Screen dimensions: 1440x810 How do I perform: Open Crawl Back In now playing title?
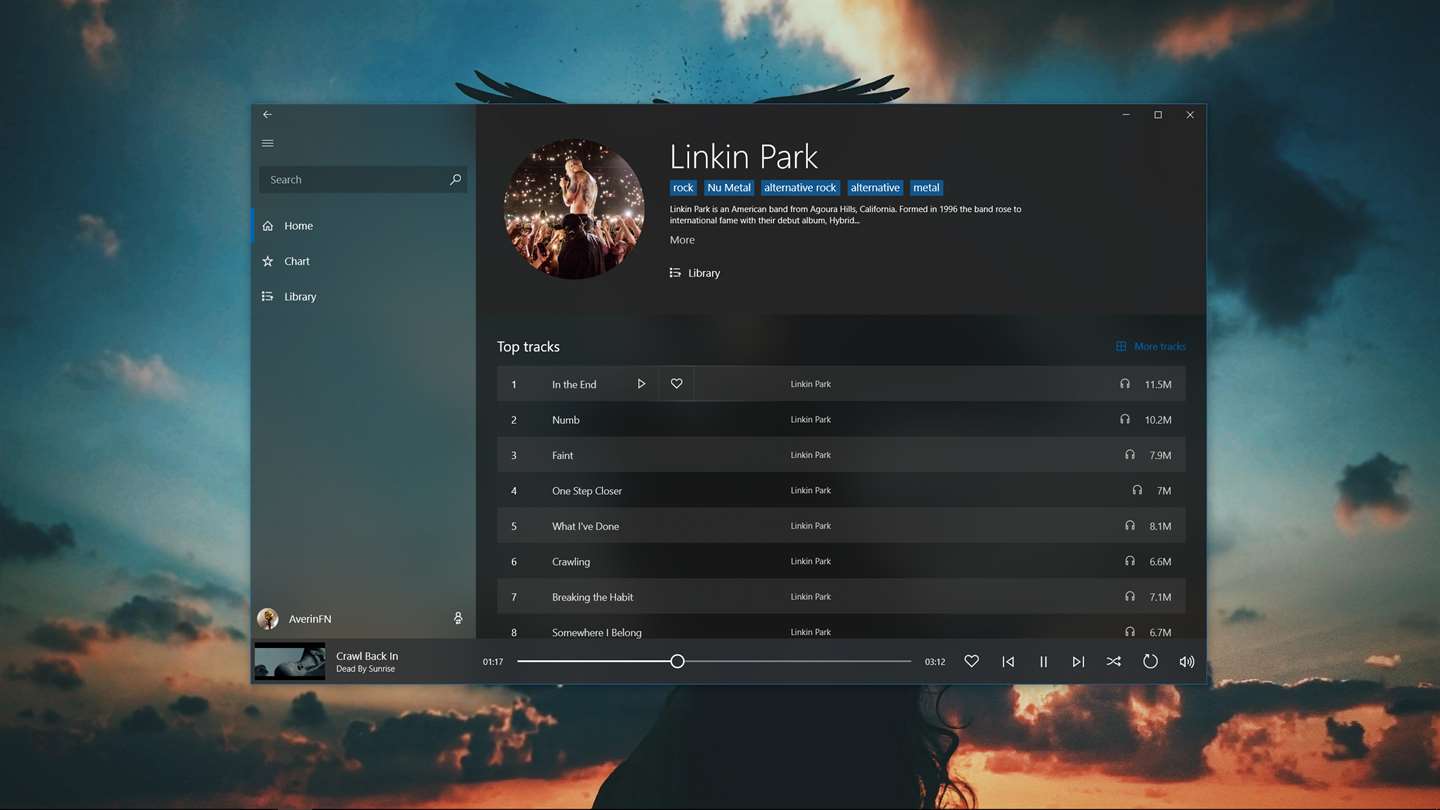(367, 656)
